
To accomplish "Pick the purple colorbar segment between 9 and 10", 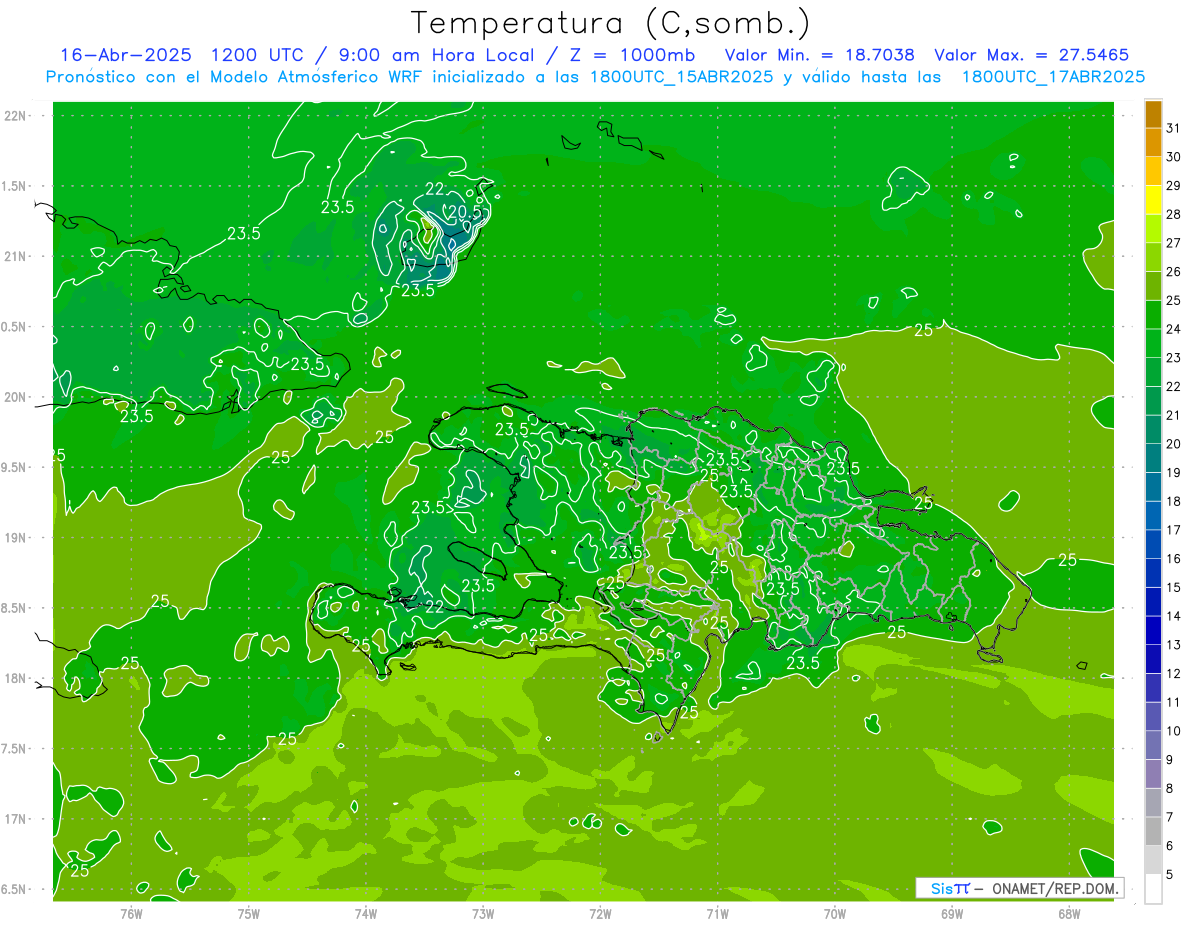I will tap(1154, 745).
